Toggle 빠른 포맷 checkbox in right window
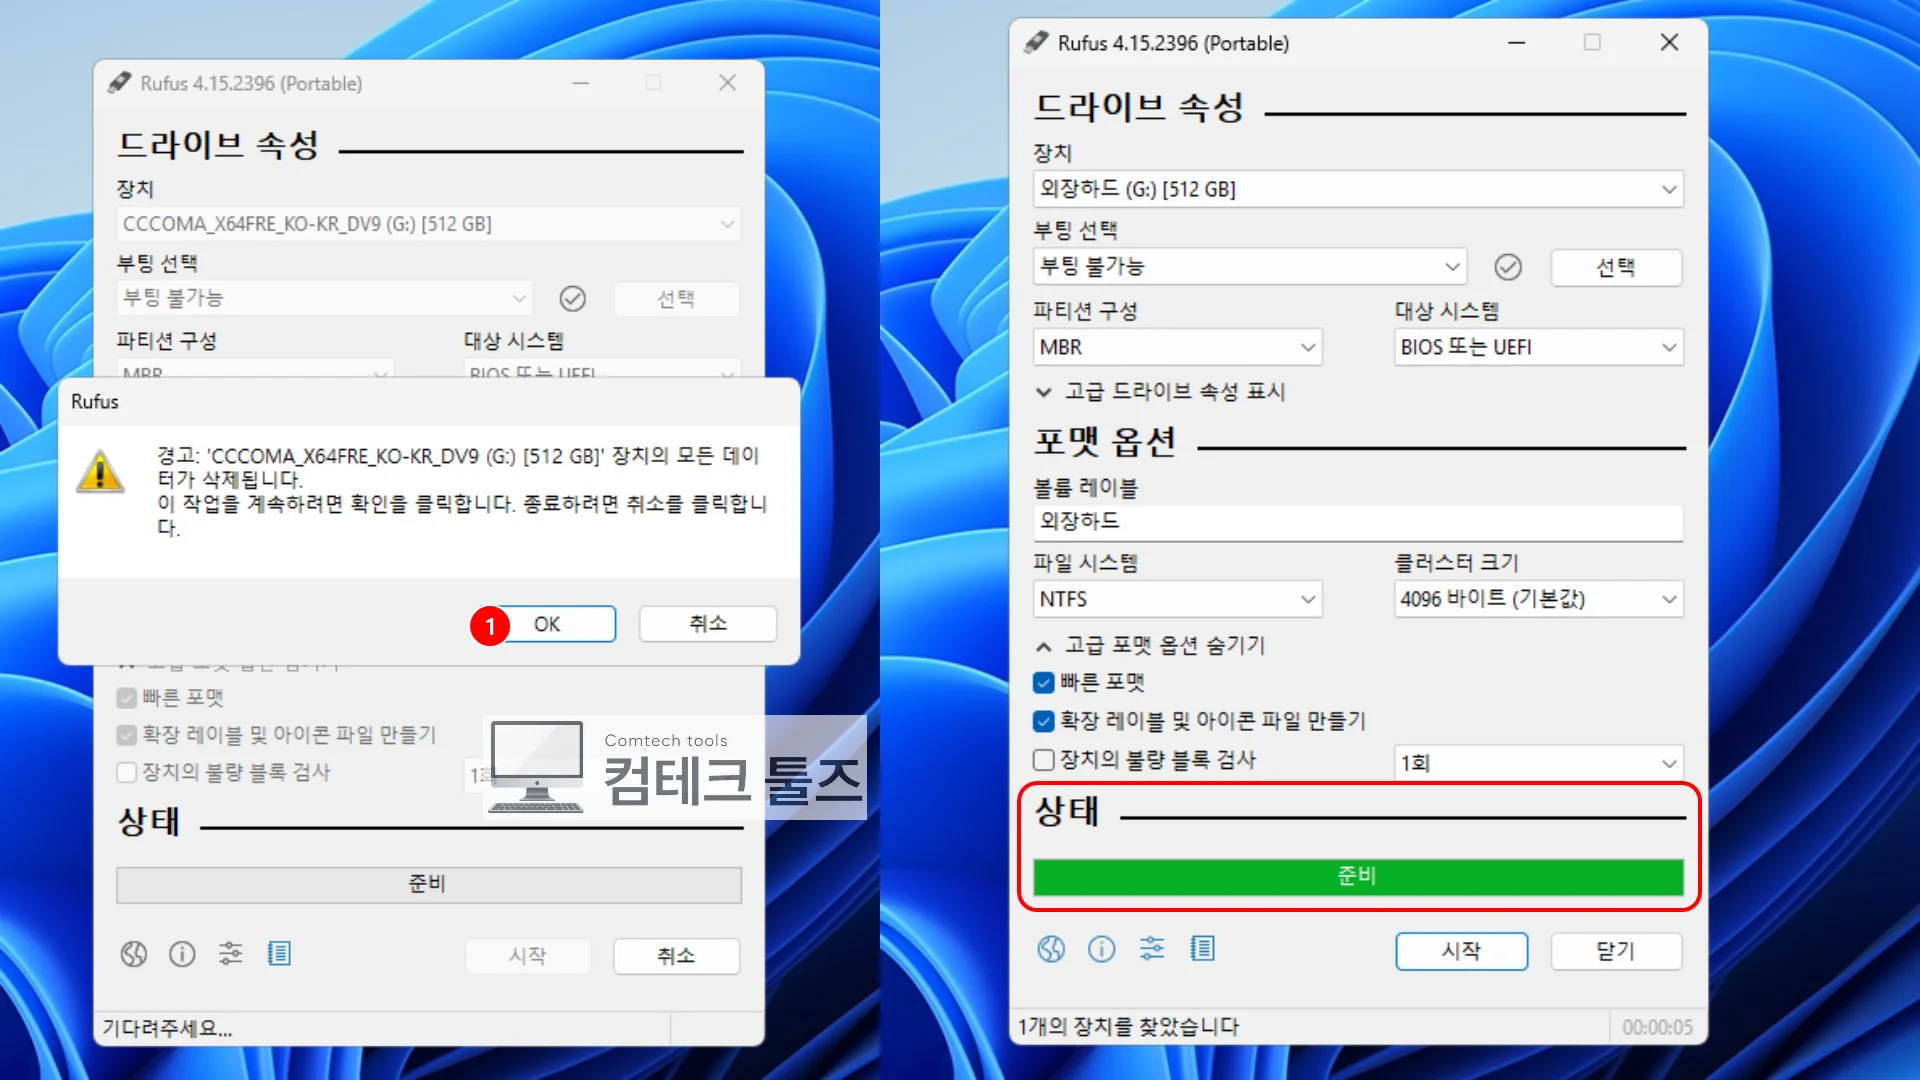The image size is (1920, 1080). 1043,683
